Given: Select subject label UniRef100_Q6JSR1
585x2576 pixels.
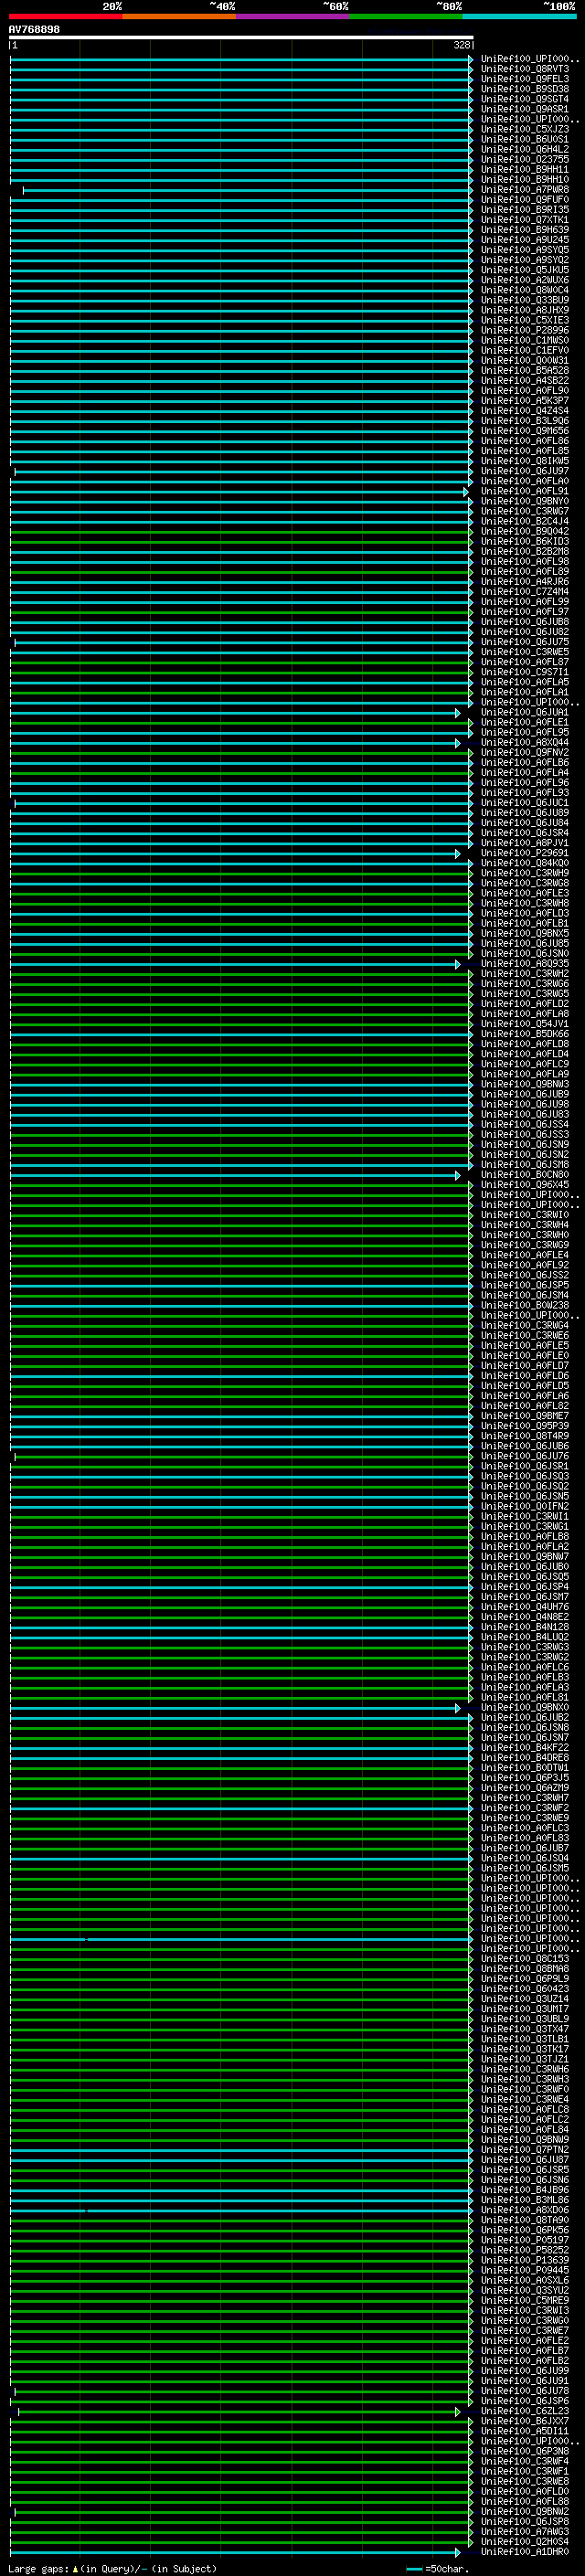Looking at the screenshot, I should 525,1465.
